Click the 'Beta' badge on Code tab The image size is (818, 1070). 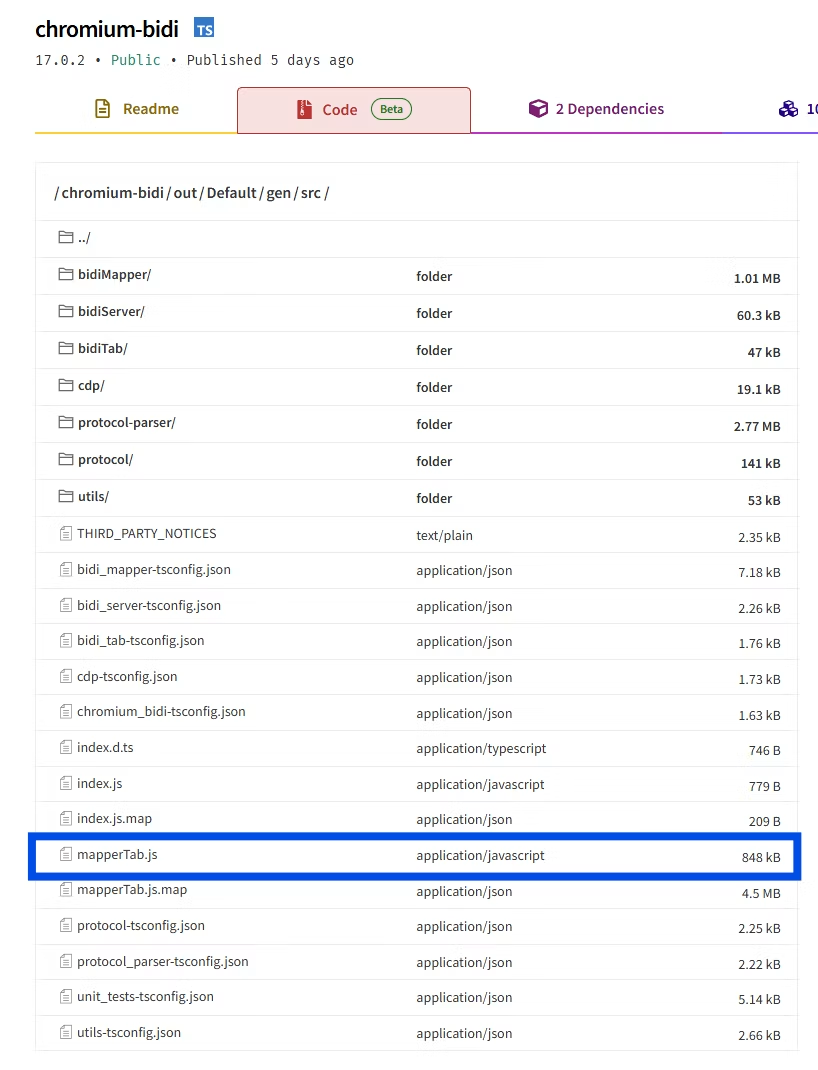(x=392, y=109)
